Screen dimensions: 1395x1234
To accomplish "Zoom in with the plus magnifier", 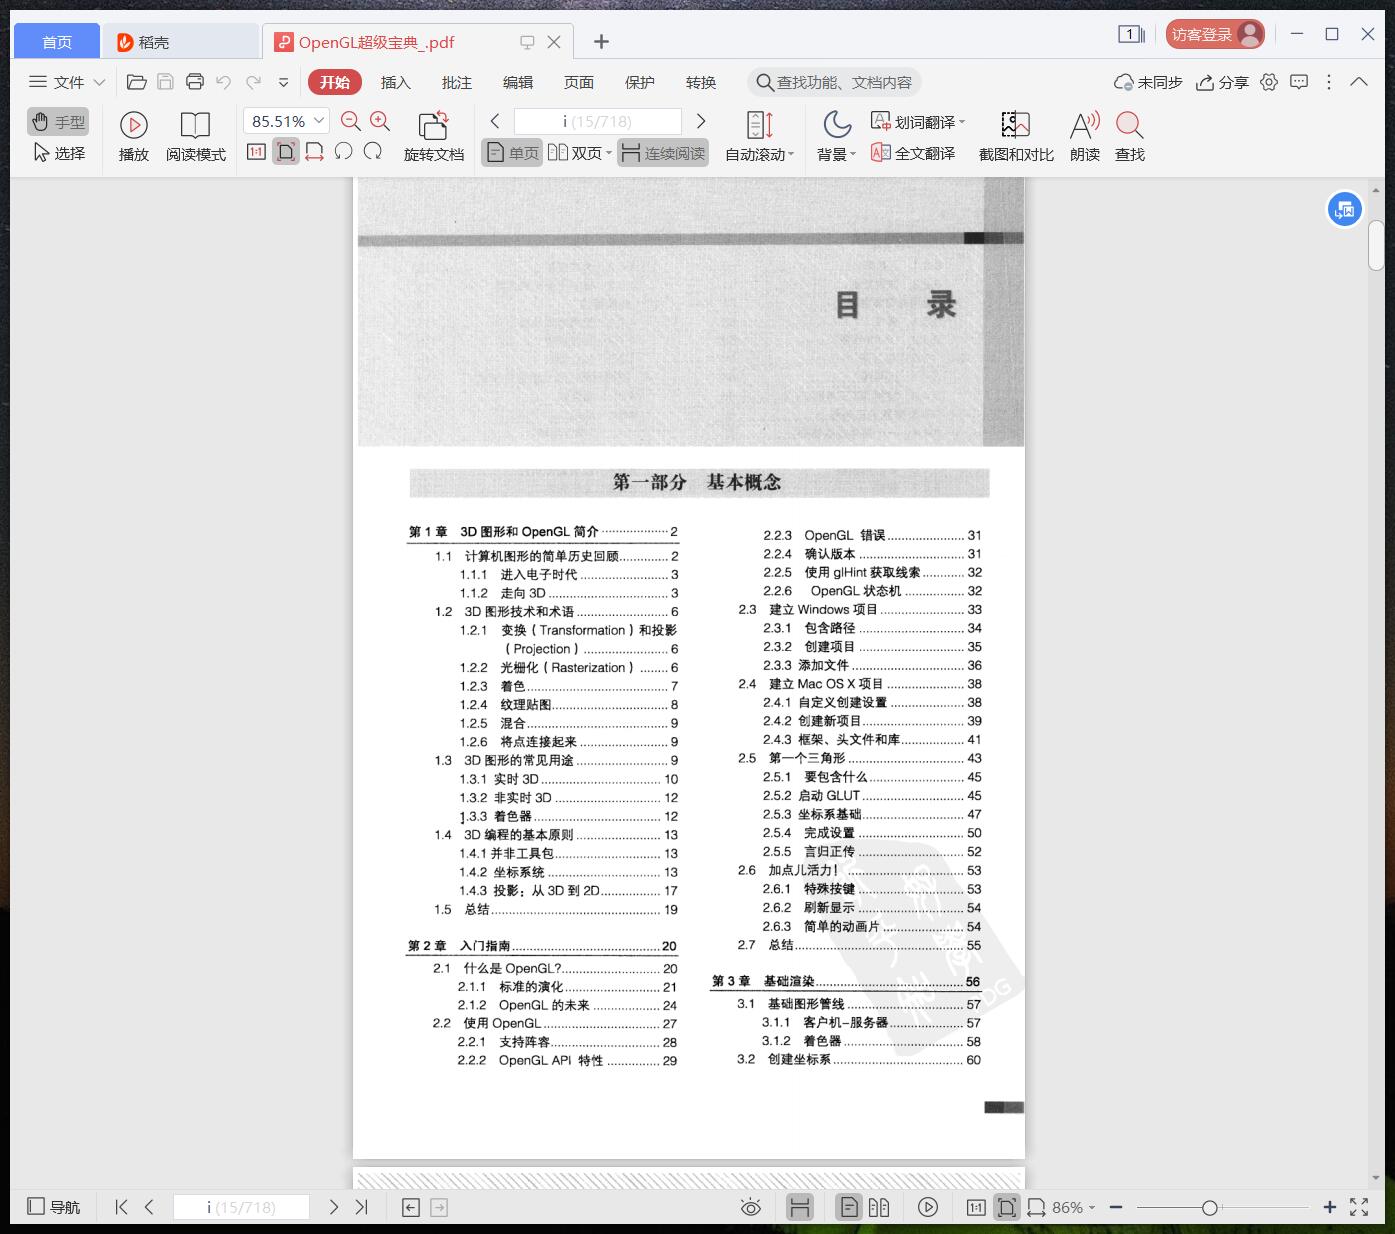I will (380, 121).
